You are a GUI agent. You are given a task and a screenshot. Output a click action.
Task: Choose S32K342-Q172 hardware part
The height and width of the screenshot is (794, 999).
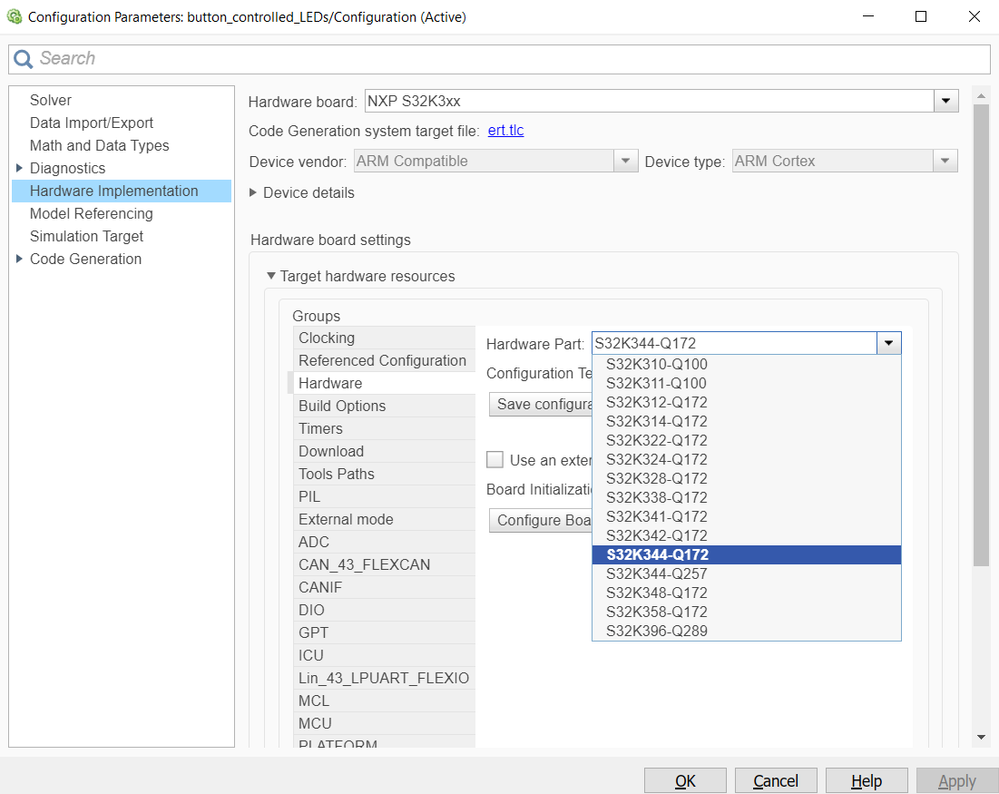tap(747, 536)
